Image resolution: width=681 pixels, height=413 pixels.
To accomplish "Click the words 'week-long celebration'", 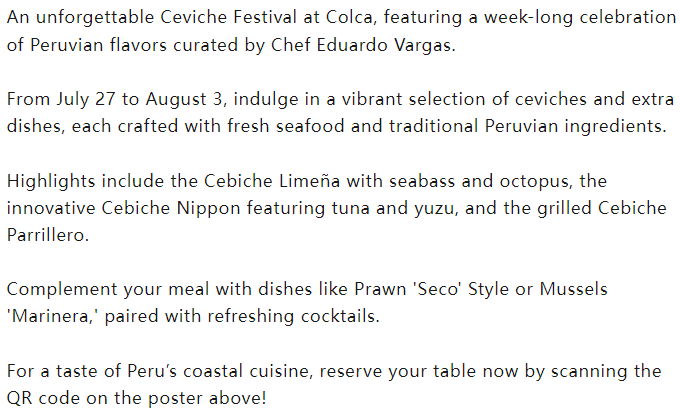I will [x=580, y=17].
